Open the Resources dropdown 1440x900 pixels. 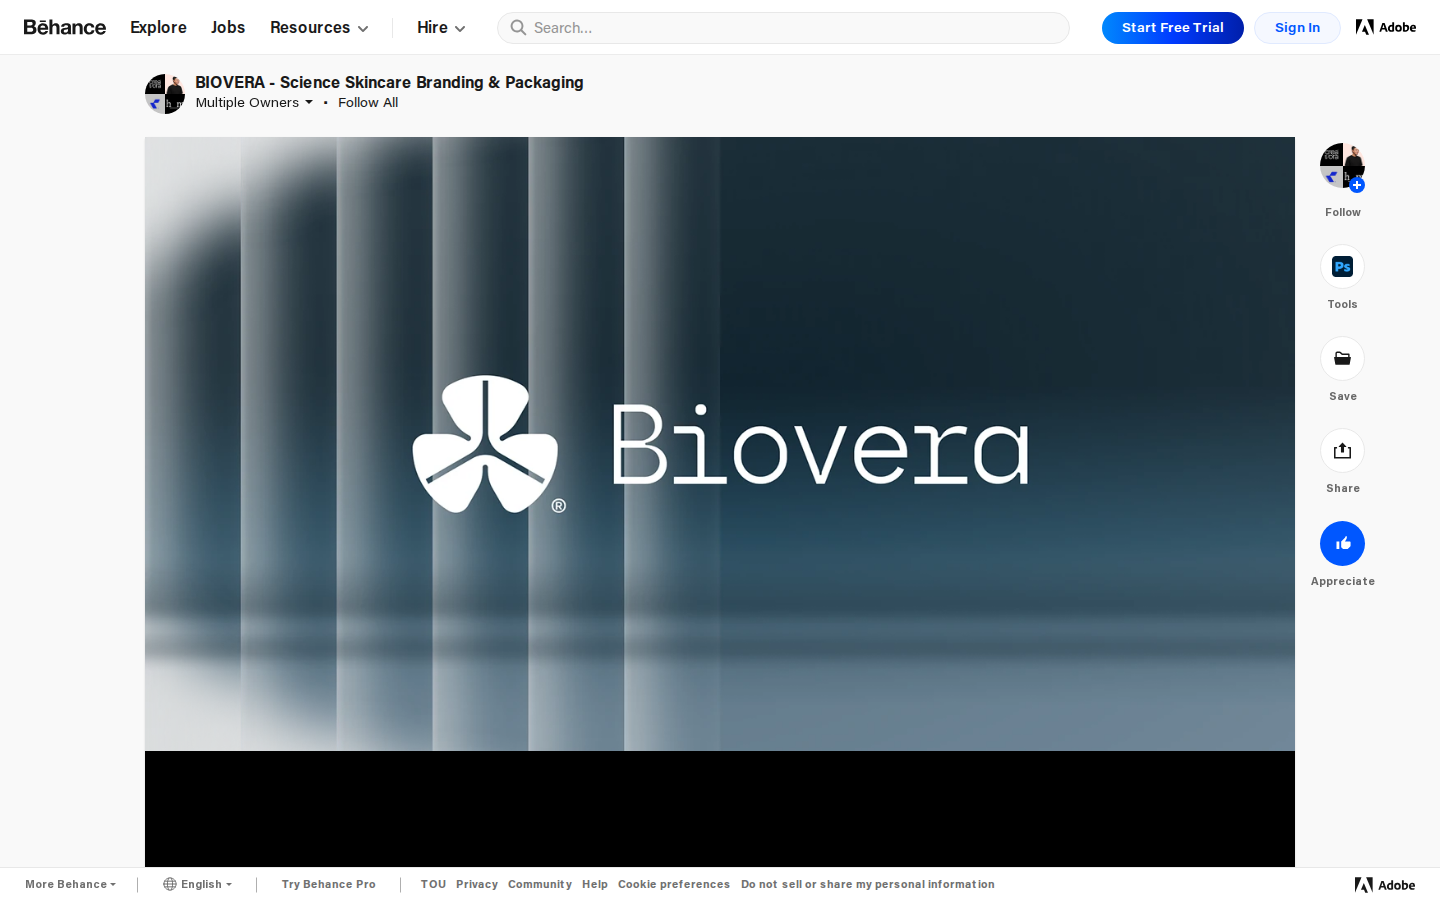tap(318, 27)
